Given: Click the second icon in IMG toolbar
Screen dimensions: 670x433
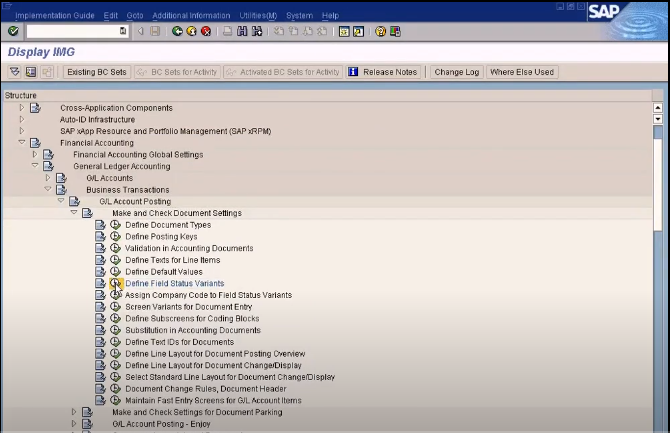Looking at the screenshot, I should [31, 72].
